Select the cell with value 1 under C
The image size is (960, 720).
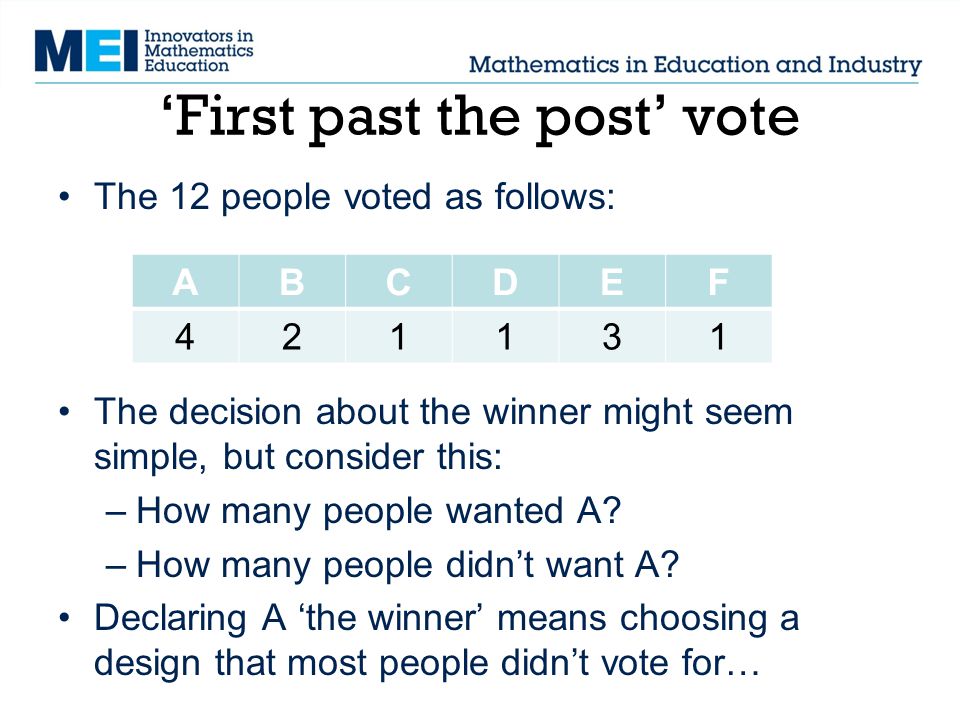coord(399,336)
